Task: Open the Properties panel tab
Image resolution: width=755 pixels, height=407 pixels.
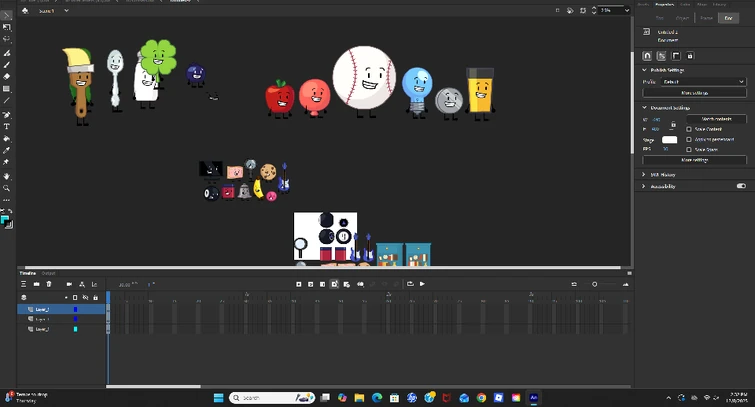Action: [x=664, y=4]
